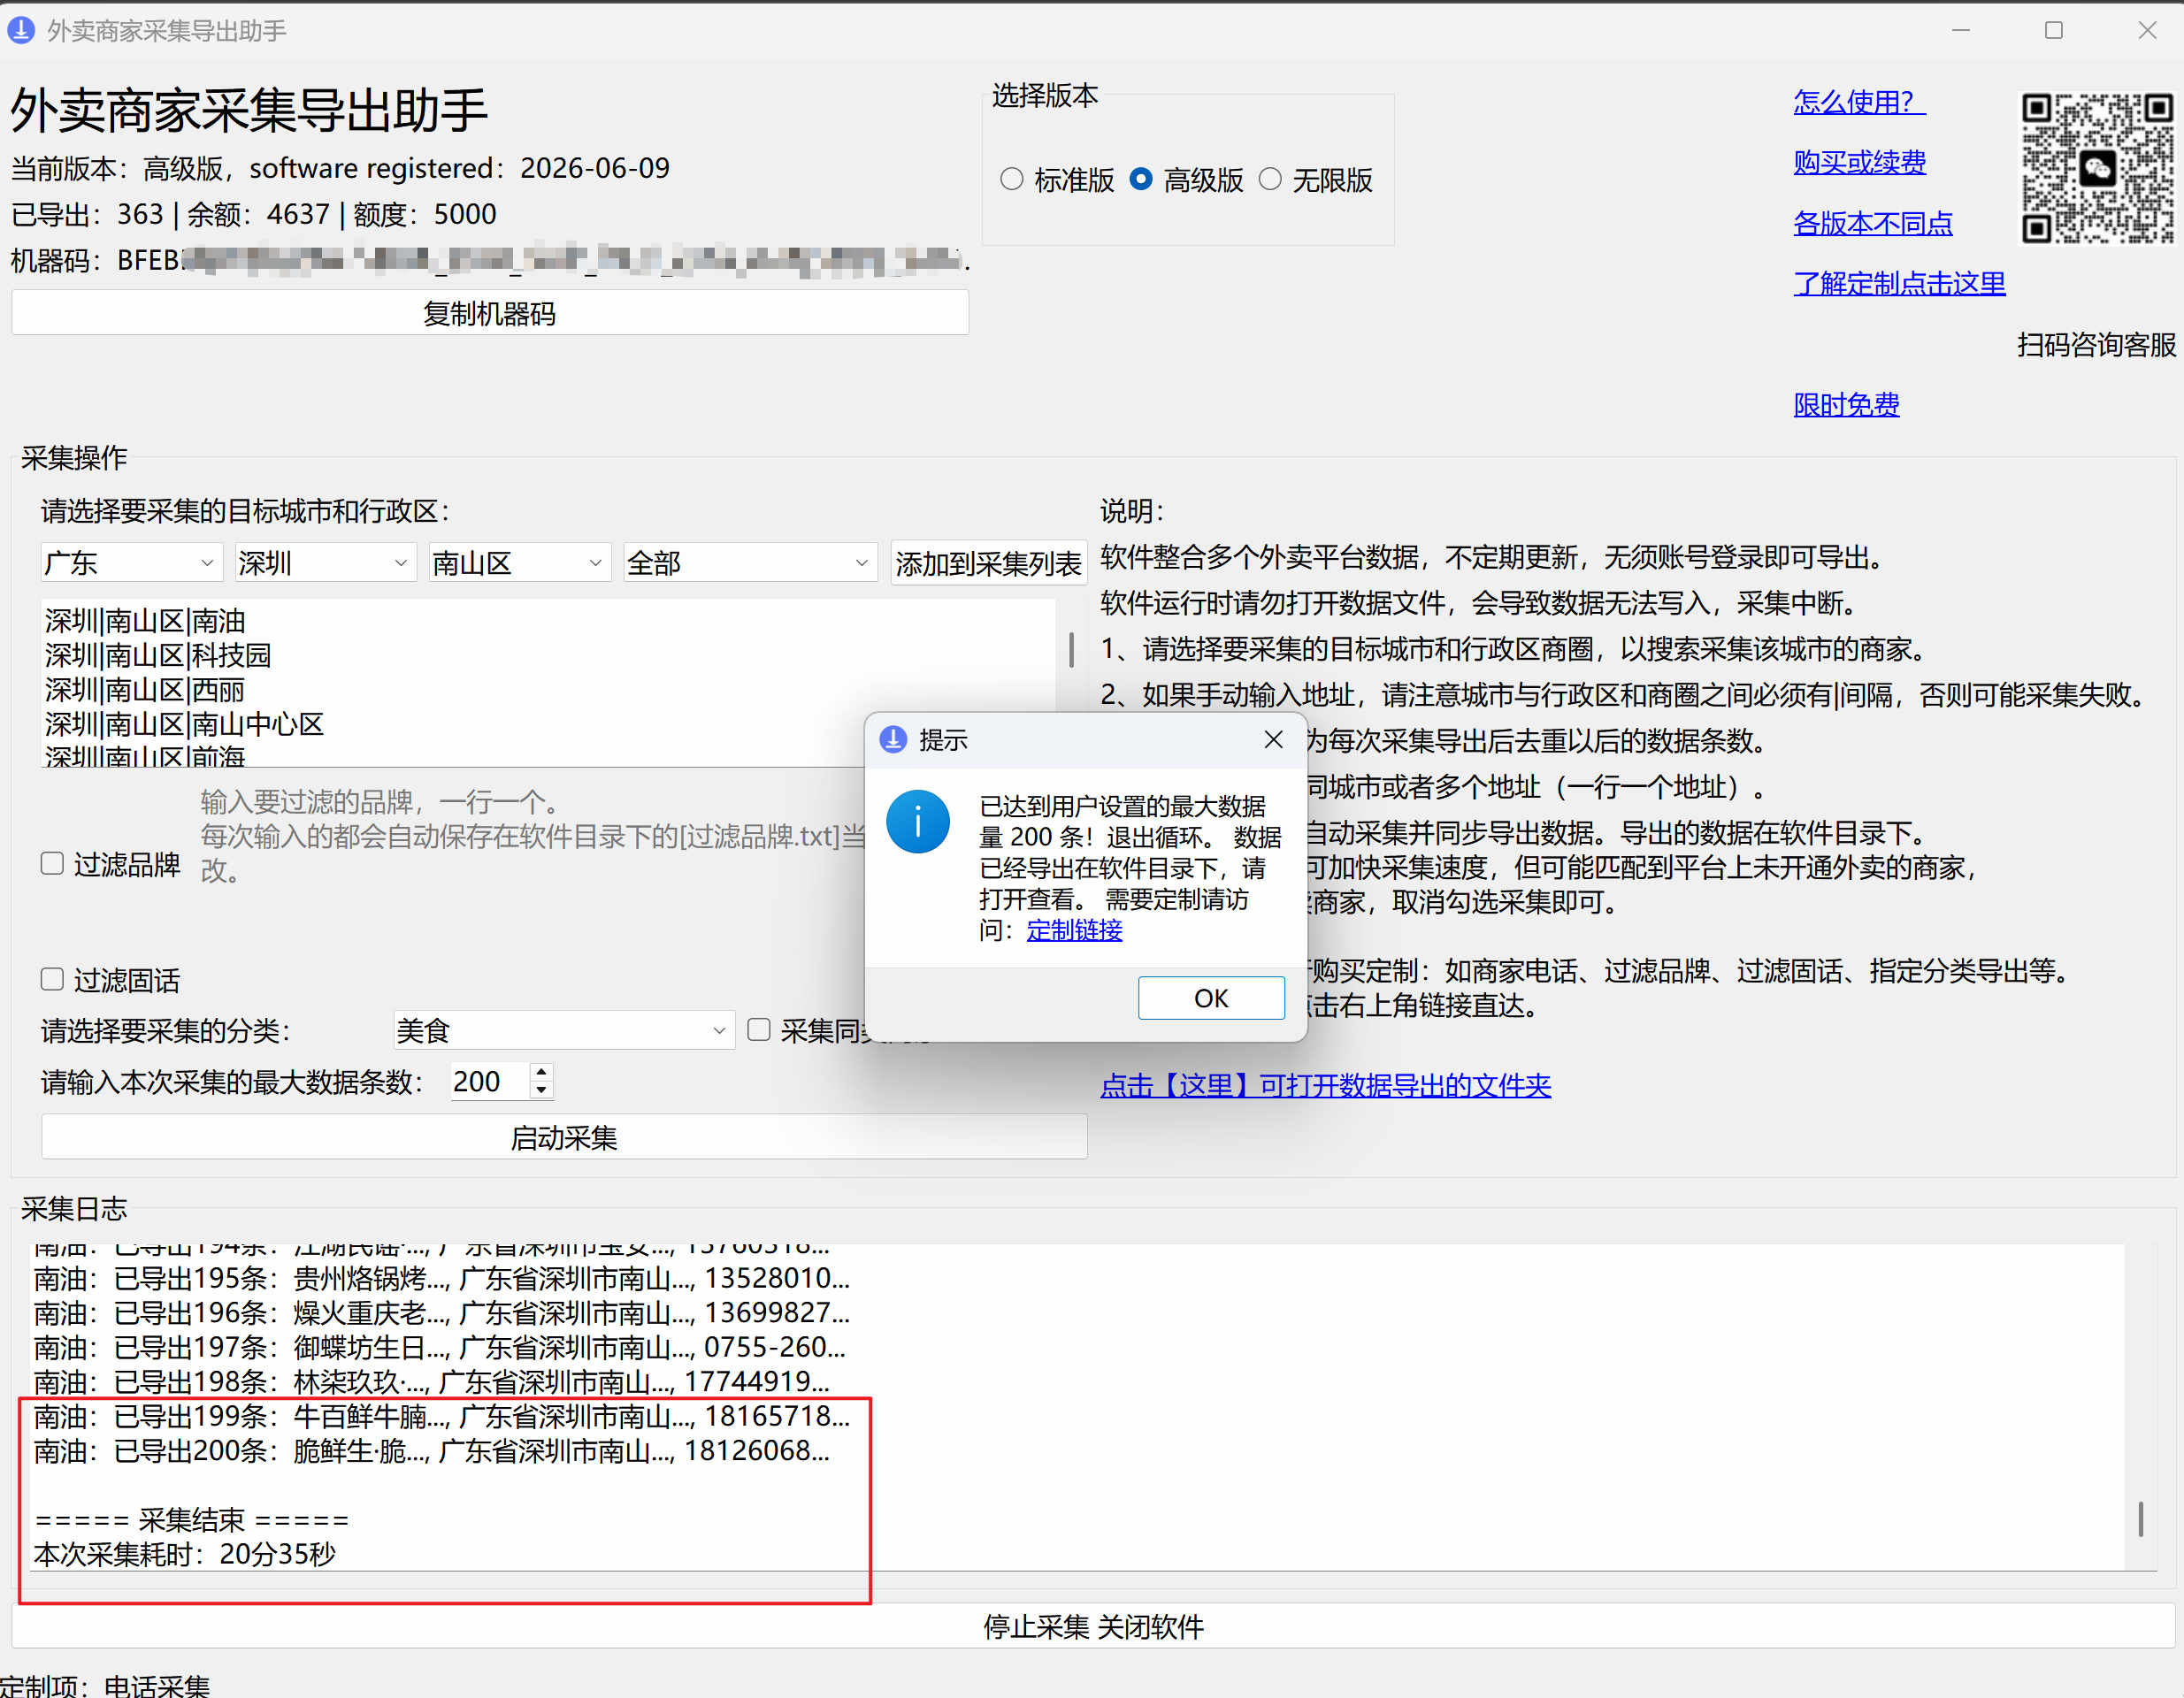Open the 美食 category dropdown
The width and height of the screenshot is (2184, 1698).
point(564,1030)
